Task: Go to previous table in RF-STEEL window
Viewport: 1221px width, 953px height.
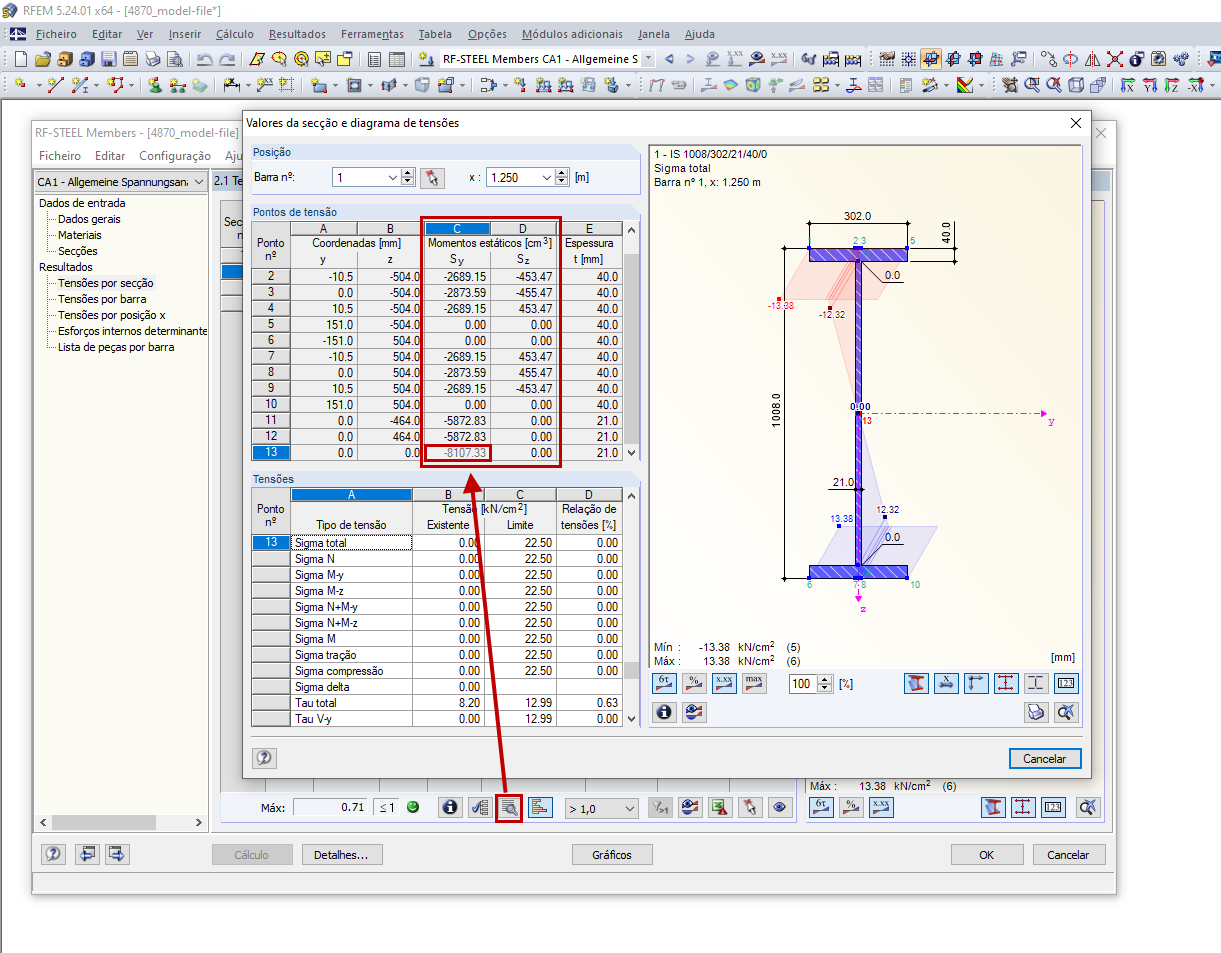Action: coord(89,854)
